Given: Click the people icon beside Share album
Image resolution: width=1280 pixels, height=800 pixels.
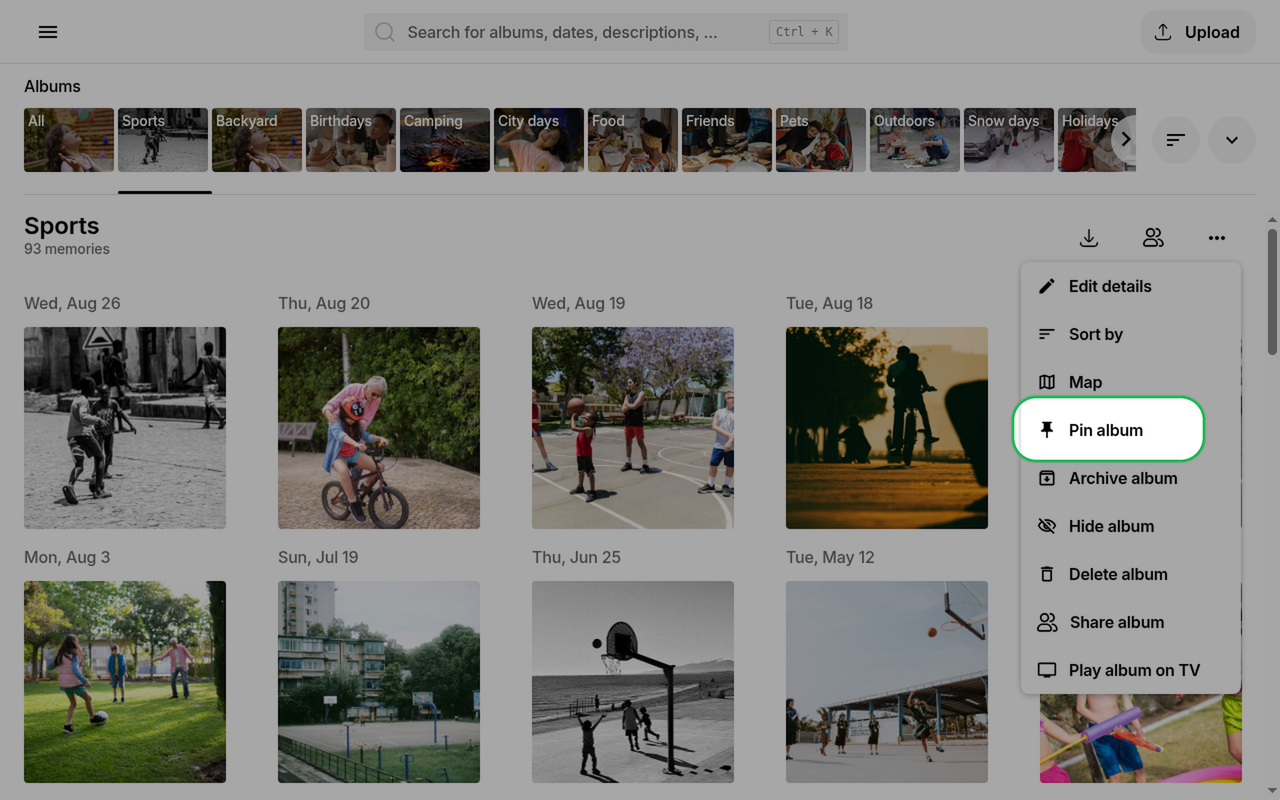Looking at the screenshot, I should [1047, 622].
